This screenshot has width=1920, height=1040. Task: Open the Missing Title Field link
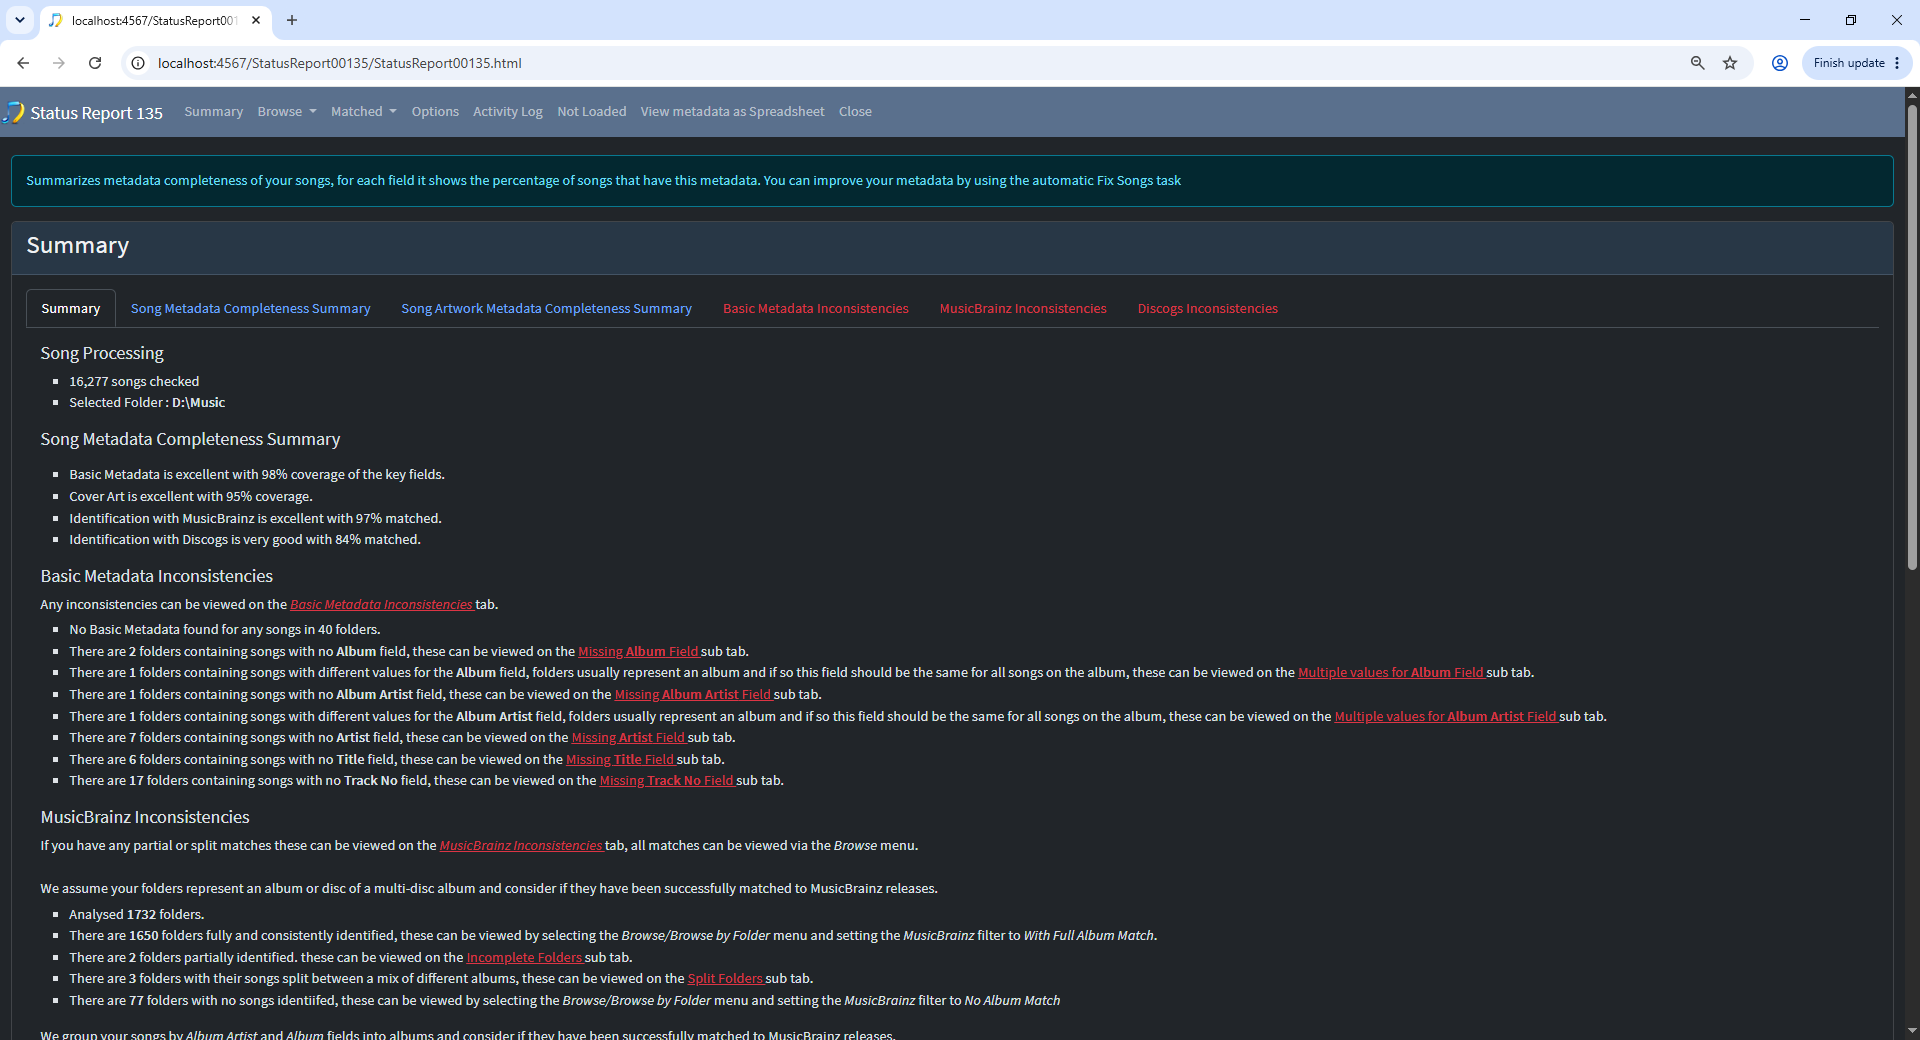click(x=620, y=760)
